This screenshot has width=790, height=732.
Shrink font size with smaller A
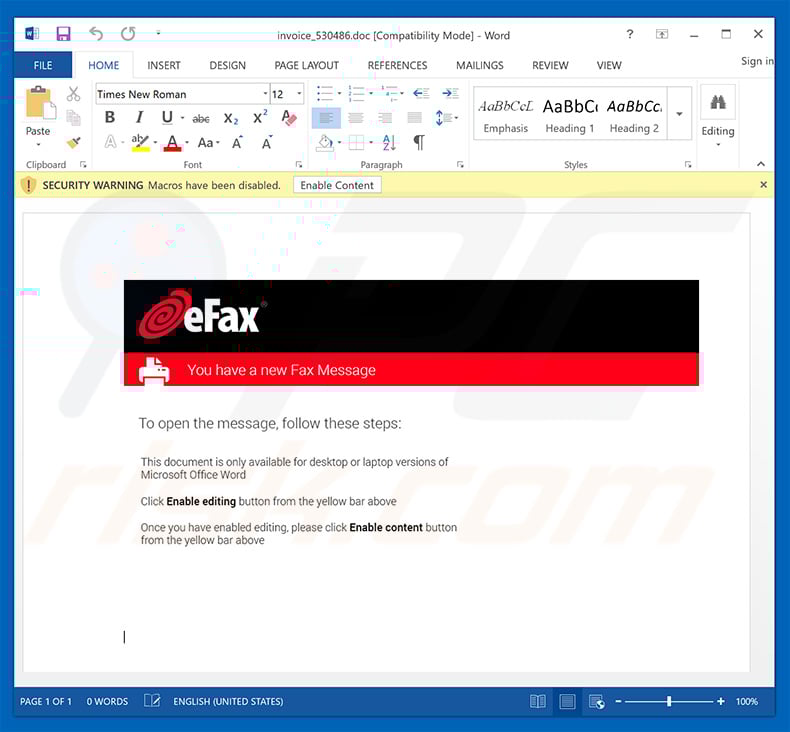tap(267, 143)
